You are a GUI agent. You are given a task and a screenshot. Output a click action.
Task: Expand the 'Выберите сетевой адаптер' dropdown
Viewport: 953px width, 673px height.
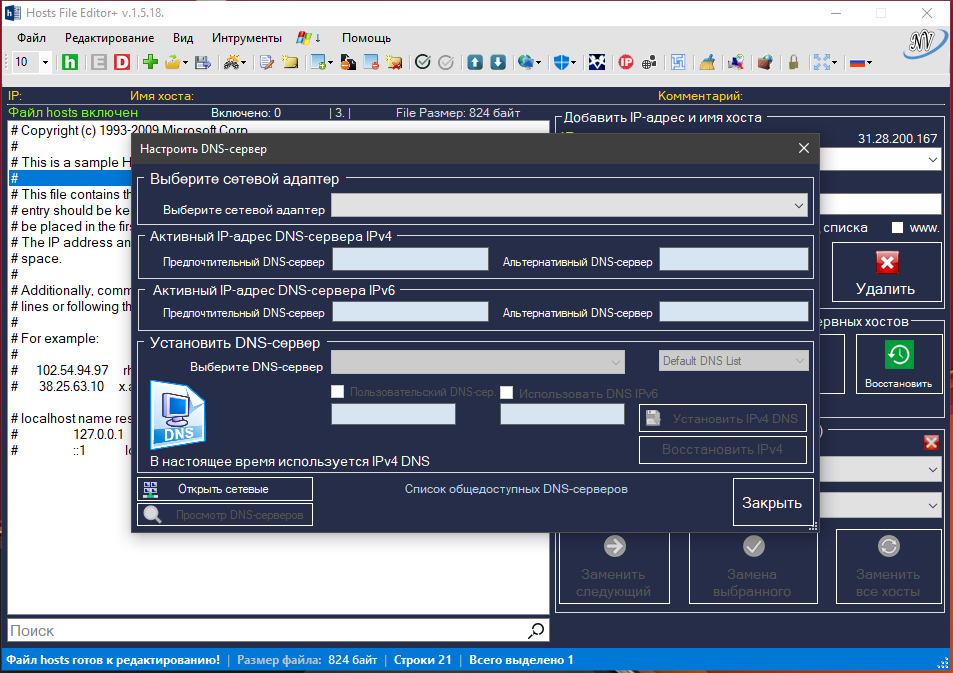570,205
